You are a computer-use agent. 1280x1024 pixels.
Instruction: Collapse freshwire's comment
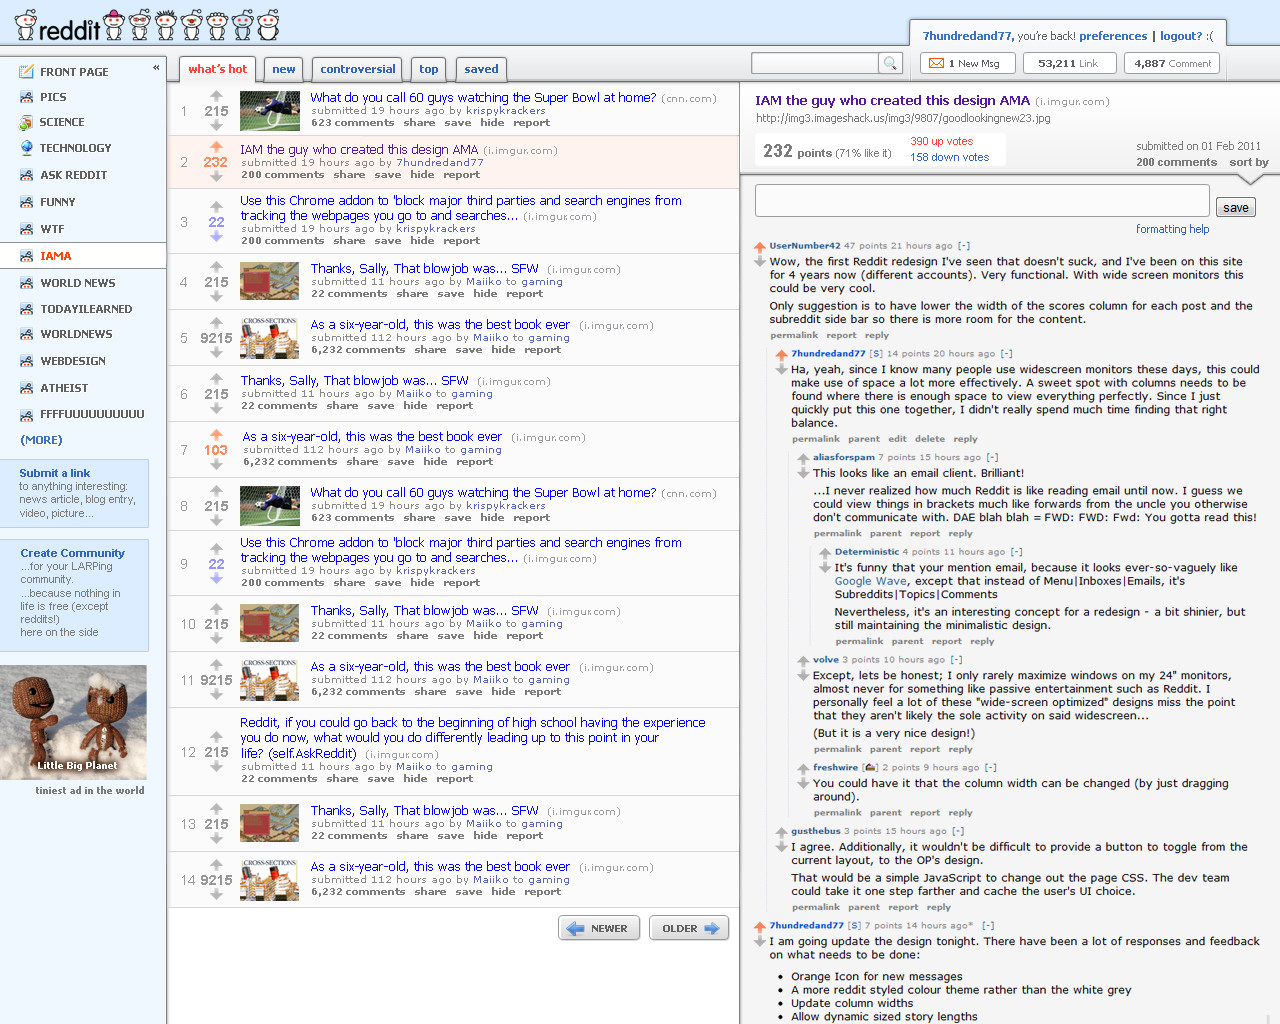(991, 768)
